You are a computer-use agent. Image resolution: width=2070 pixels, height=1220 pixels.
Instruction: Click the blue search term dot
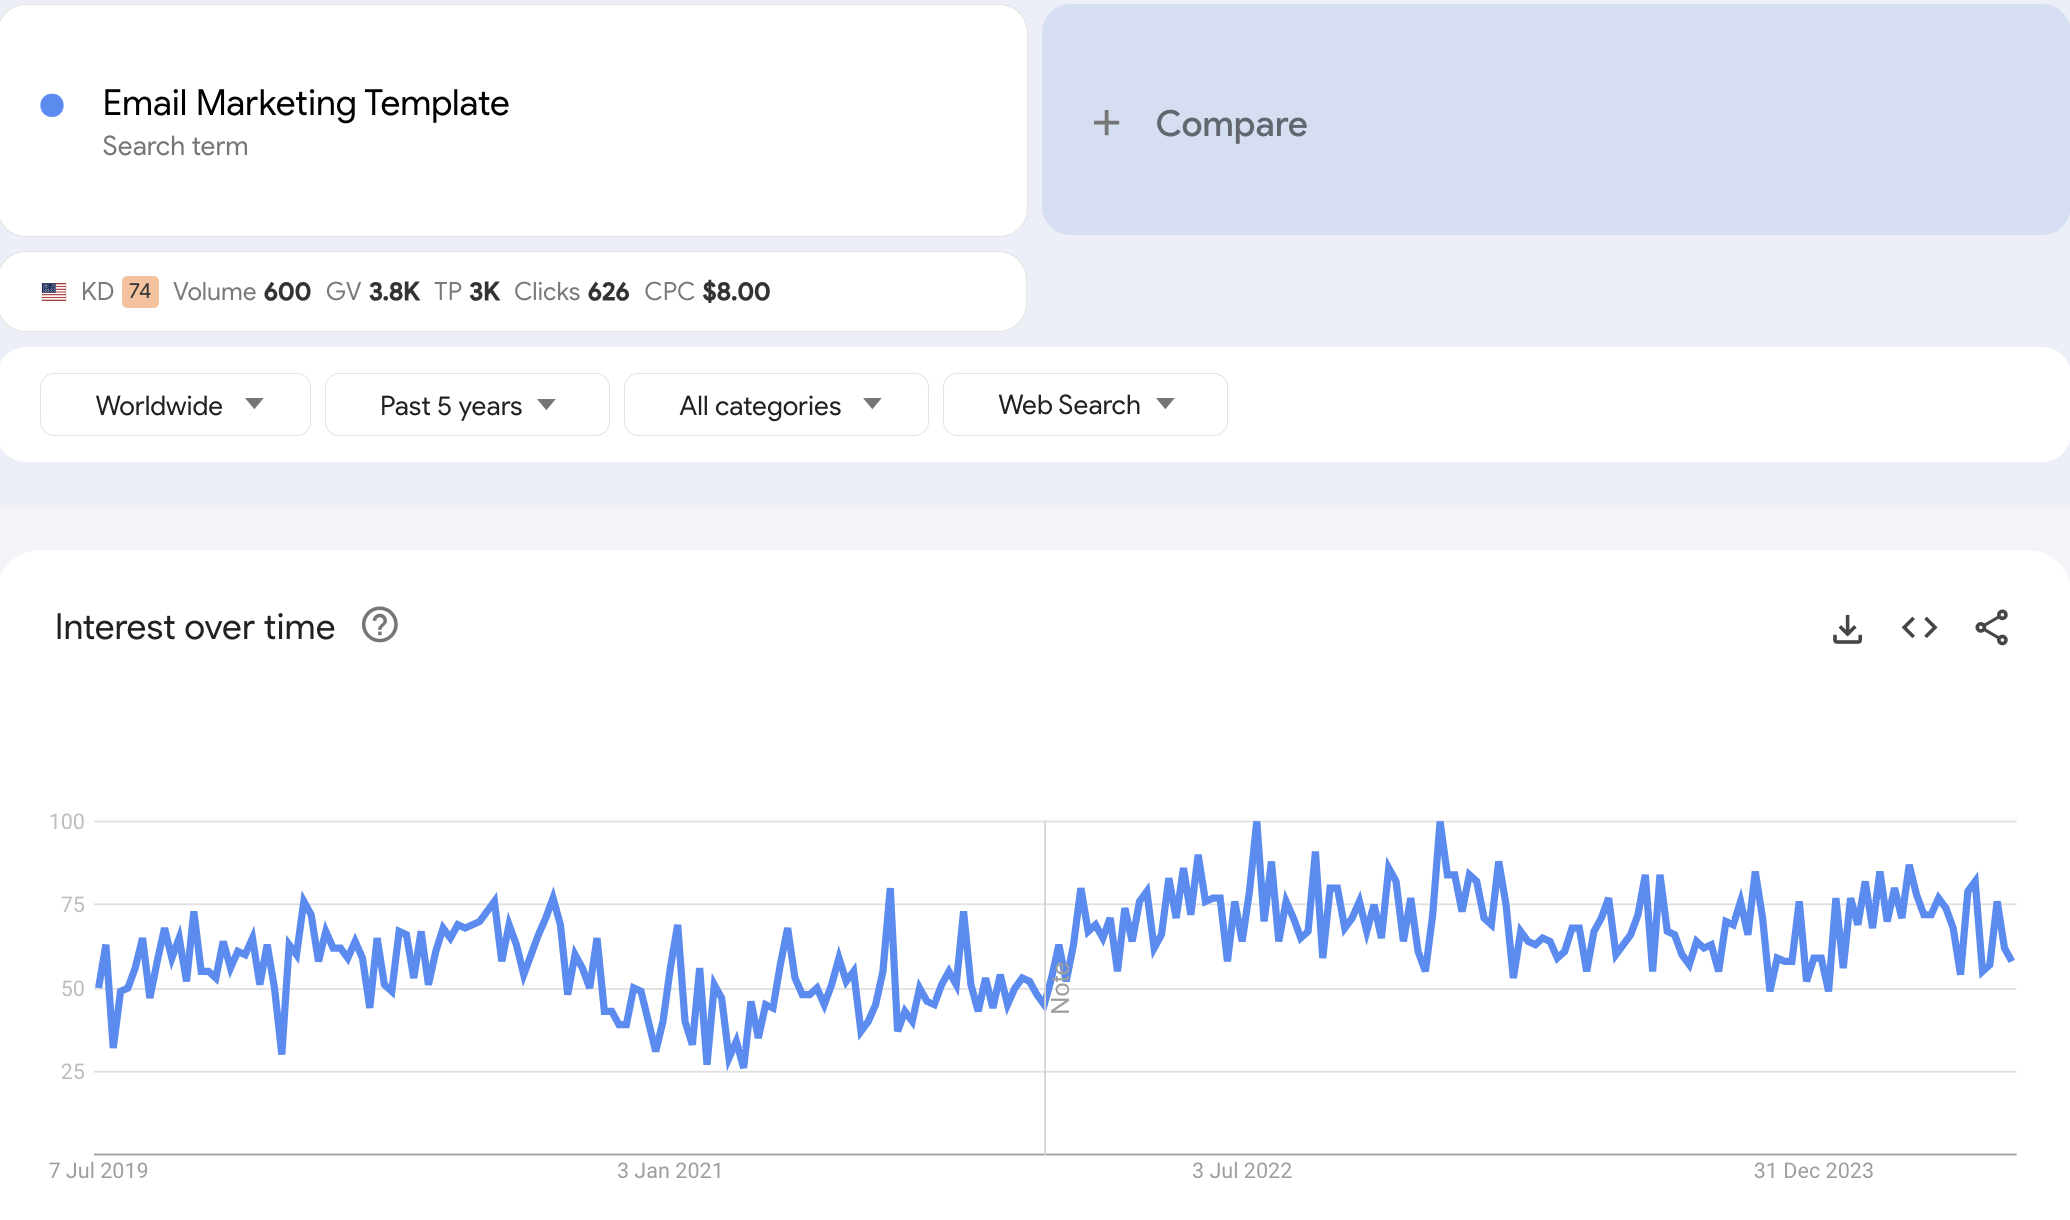(x=52, y=105)
